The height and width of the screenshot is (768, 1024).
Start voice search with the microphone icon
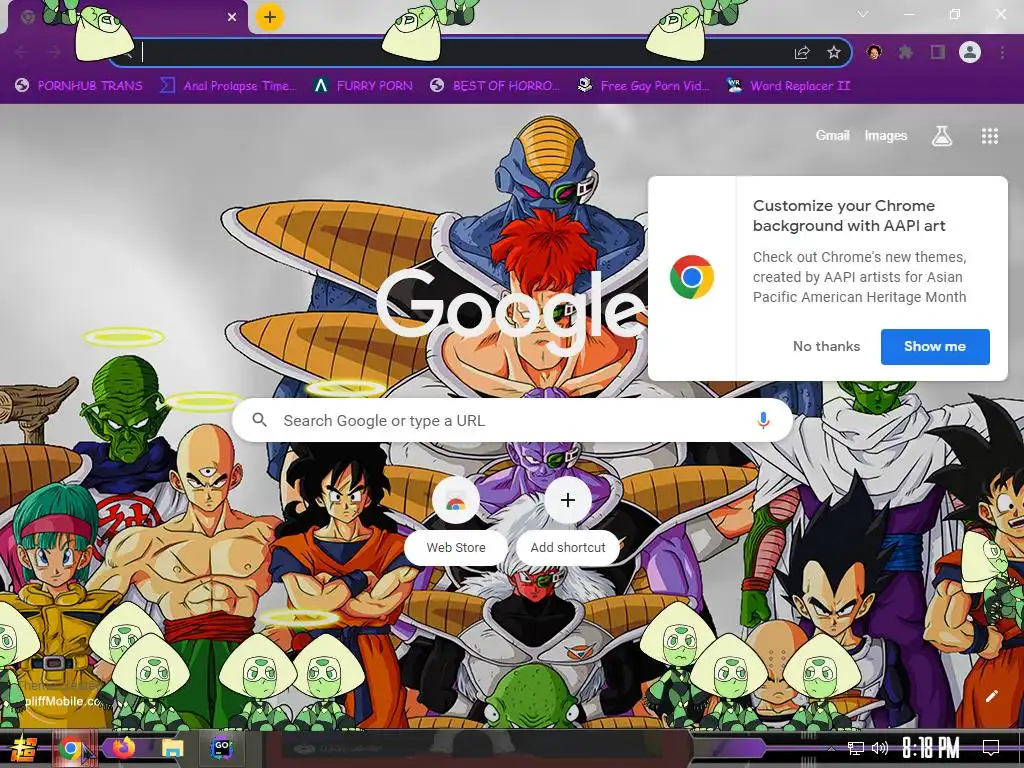(763, 421)
